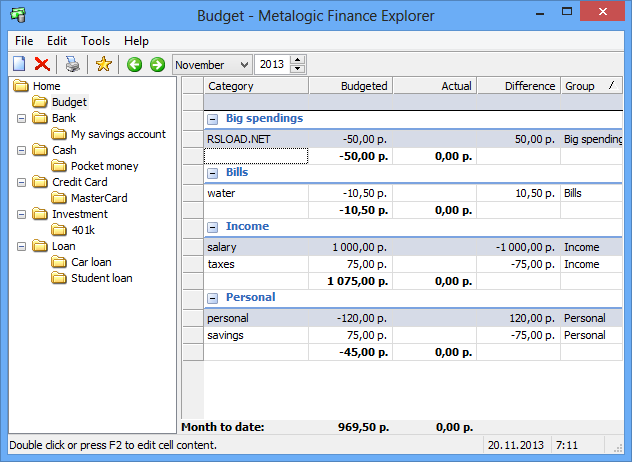Sort by Budgeted column header

(351, 86)
